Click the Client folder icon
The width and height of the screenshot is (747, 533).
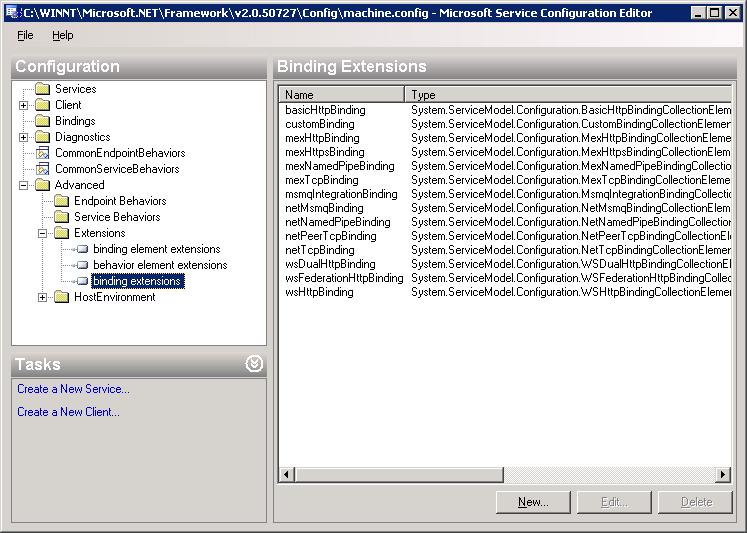[42, 105]
